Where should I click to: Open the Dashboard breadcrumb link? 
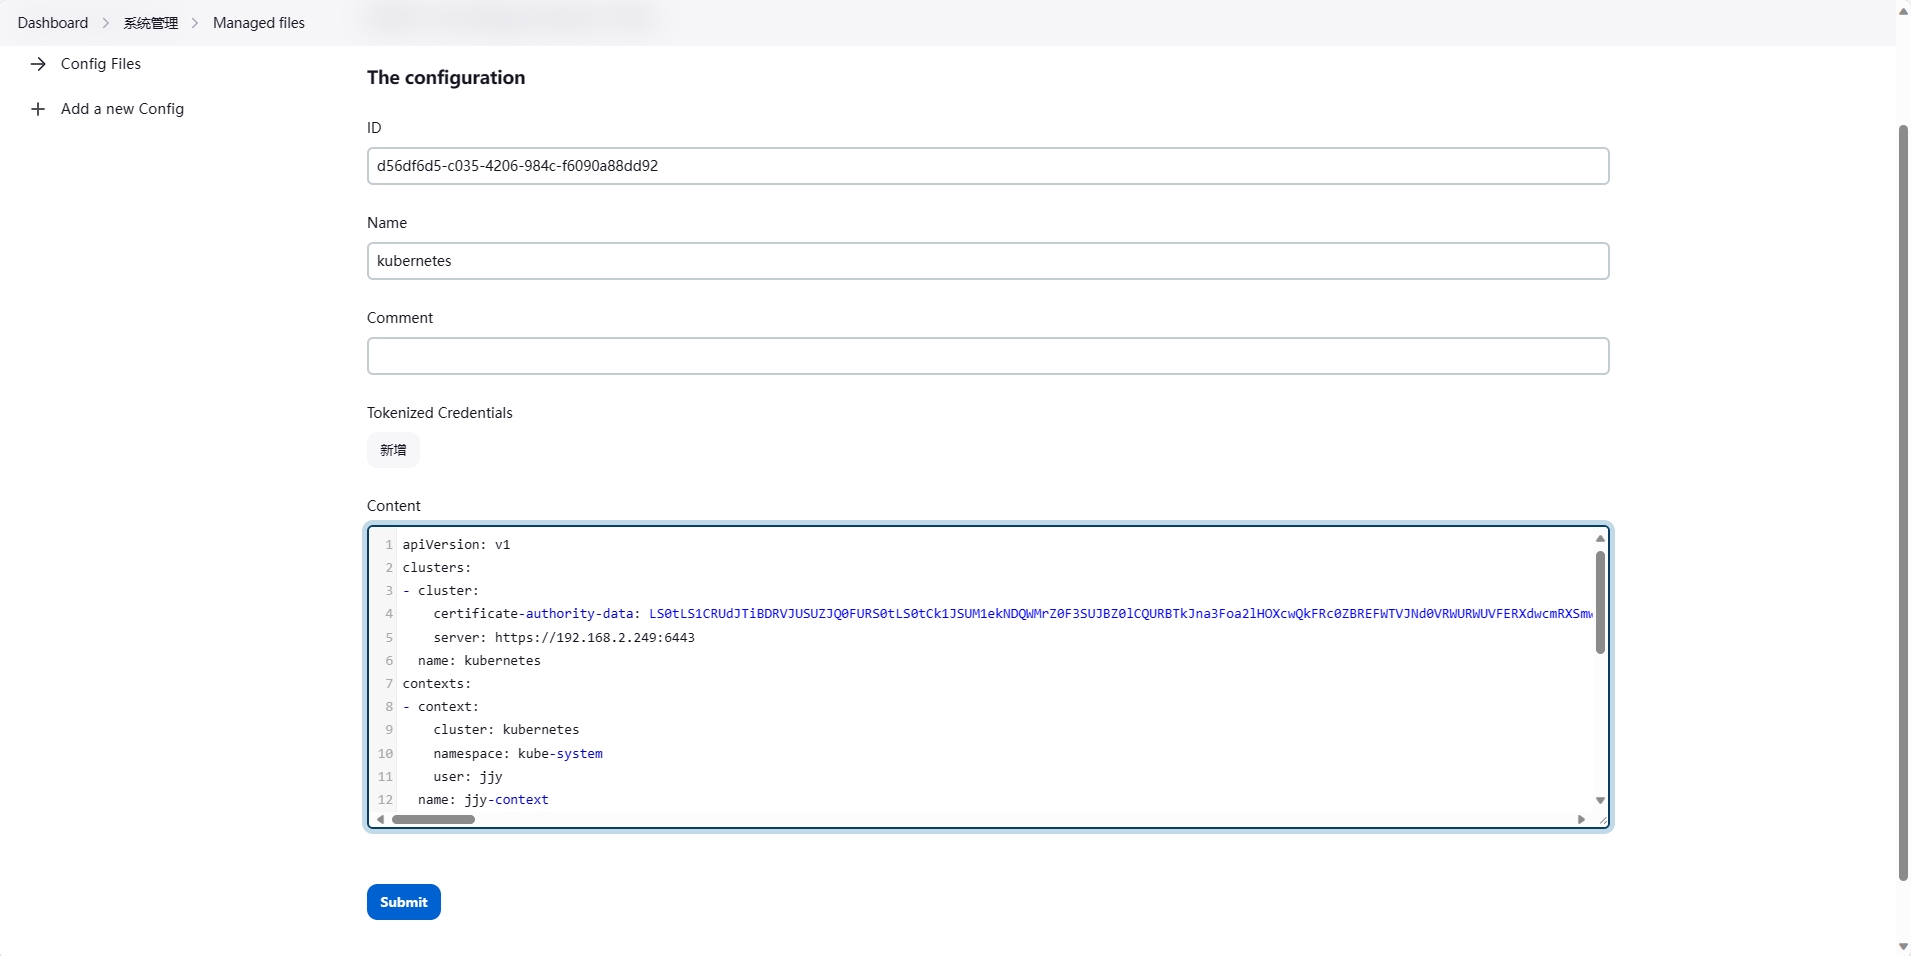click(x=53, y=23)
